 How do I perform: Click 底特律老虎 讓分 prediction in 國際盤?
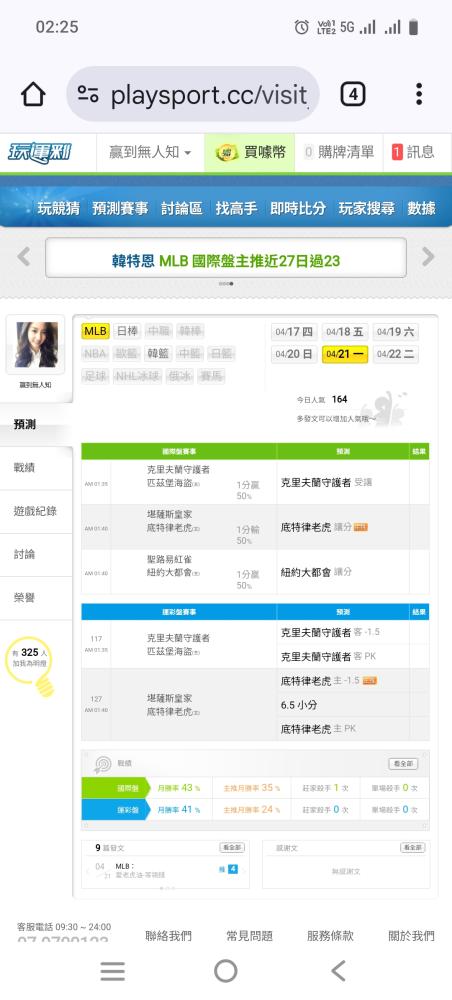point(324,527)
